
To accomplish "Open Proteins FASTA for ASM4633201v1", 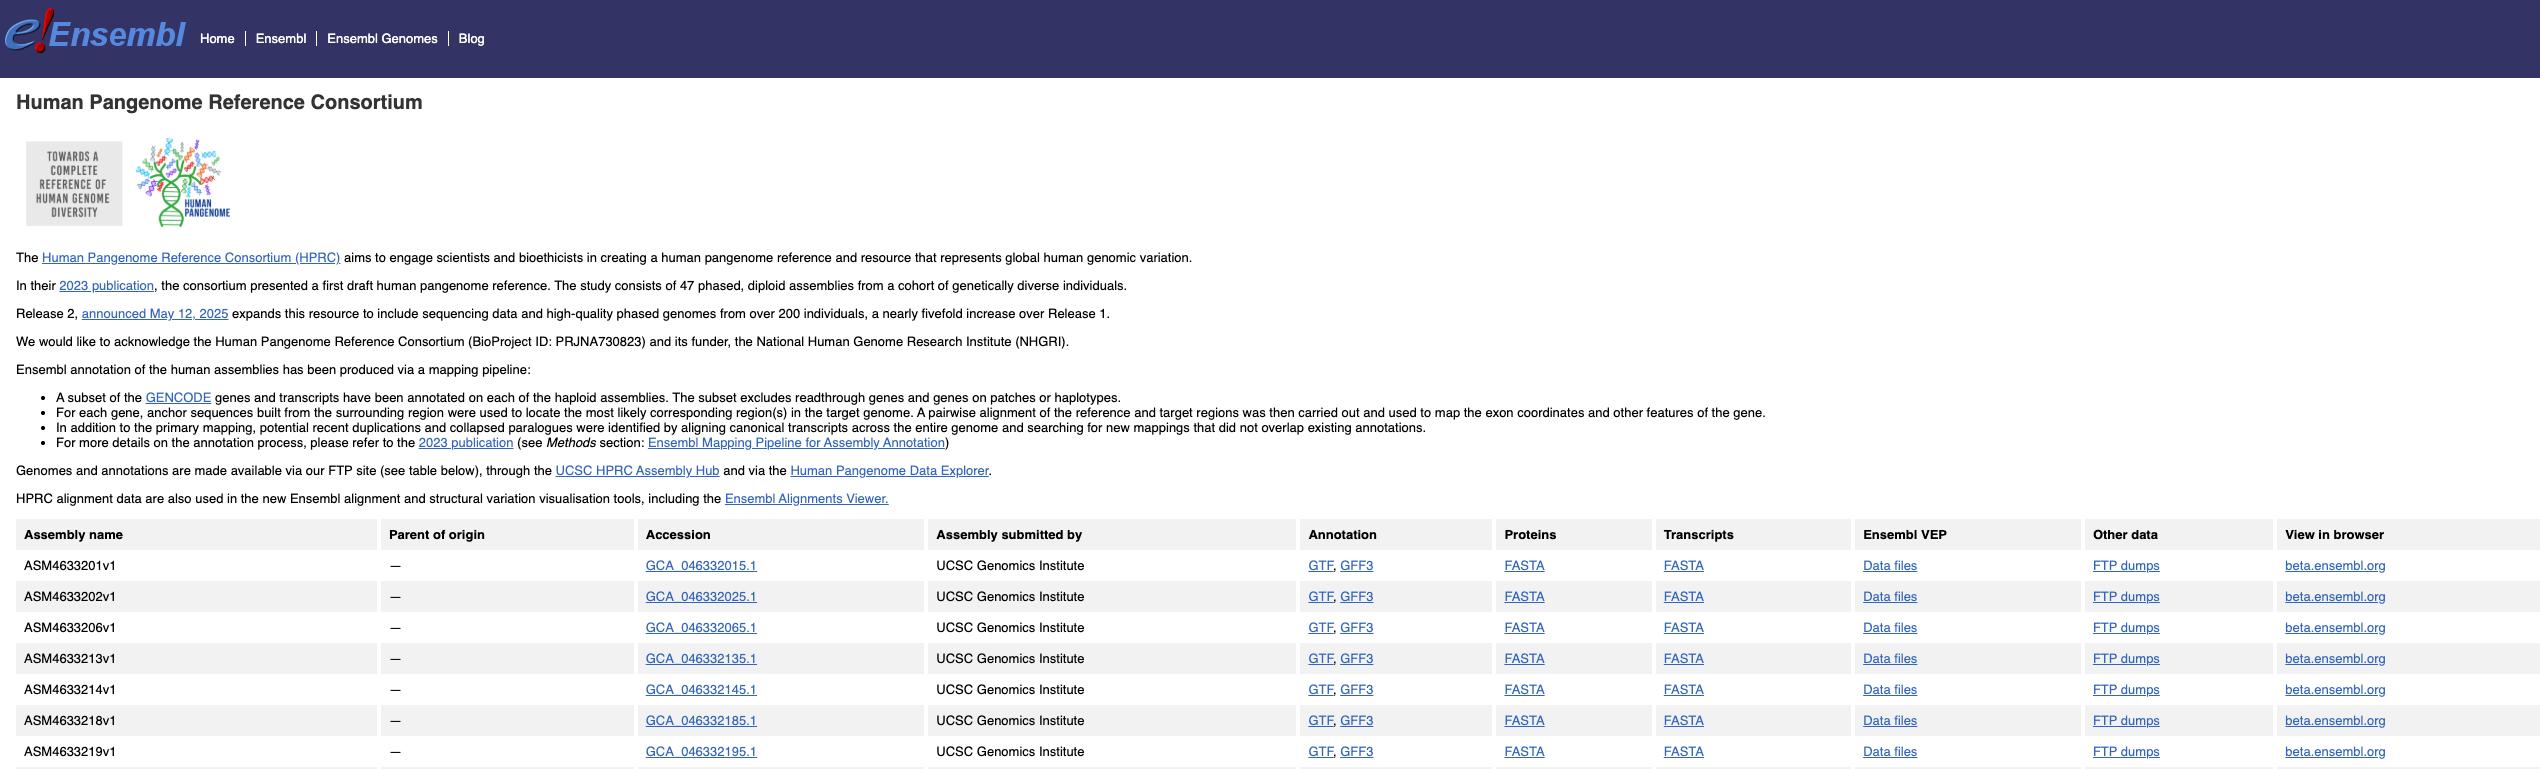I will pos(1524,566).
